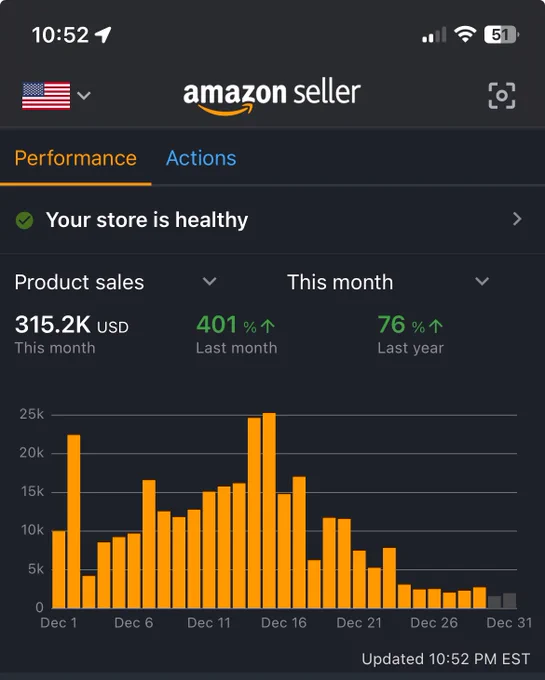Tap the 401% Last month comparison
The height and width of the screenshot is (680, 545).
pos(236,334)
